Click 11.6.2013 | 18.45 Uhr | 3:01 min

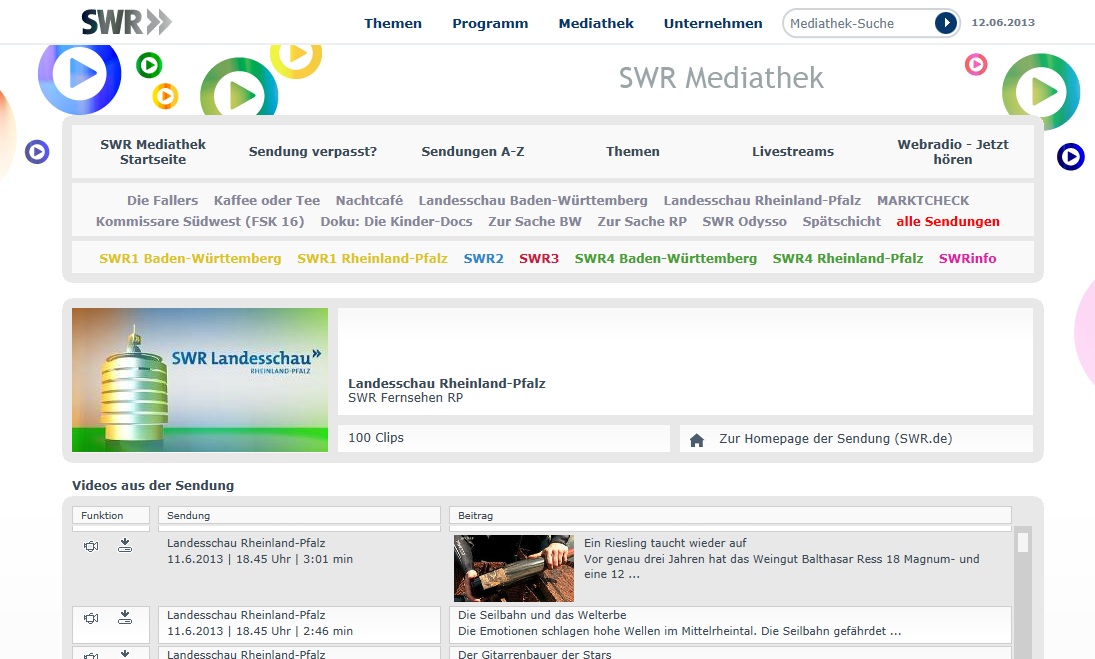(x=260, y=558)
